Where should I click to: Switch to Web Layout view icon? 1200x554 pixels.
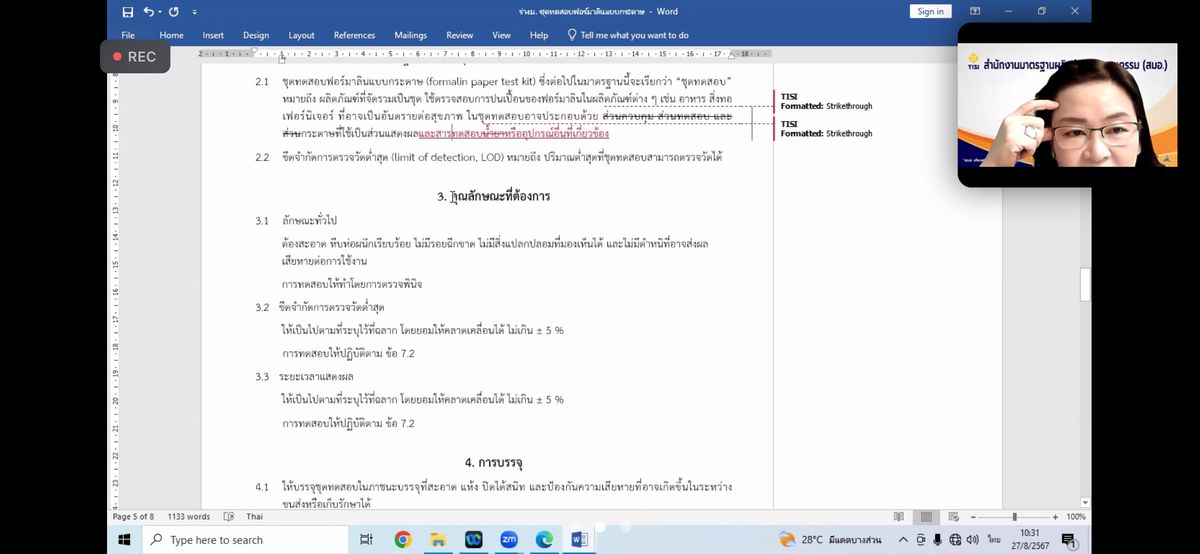[x=952, y=516]
